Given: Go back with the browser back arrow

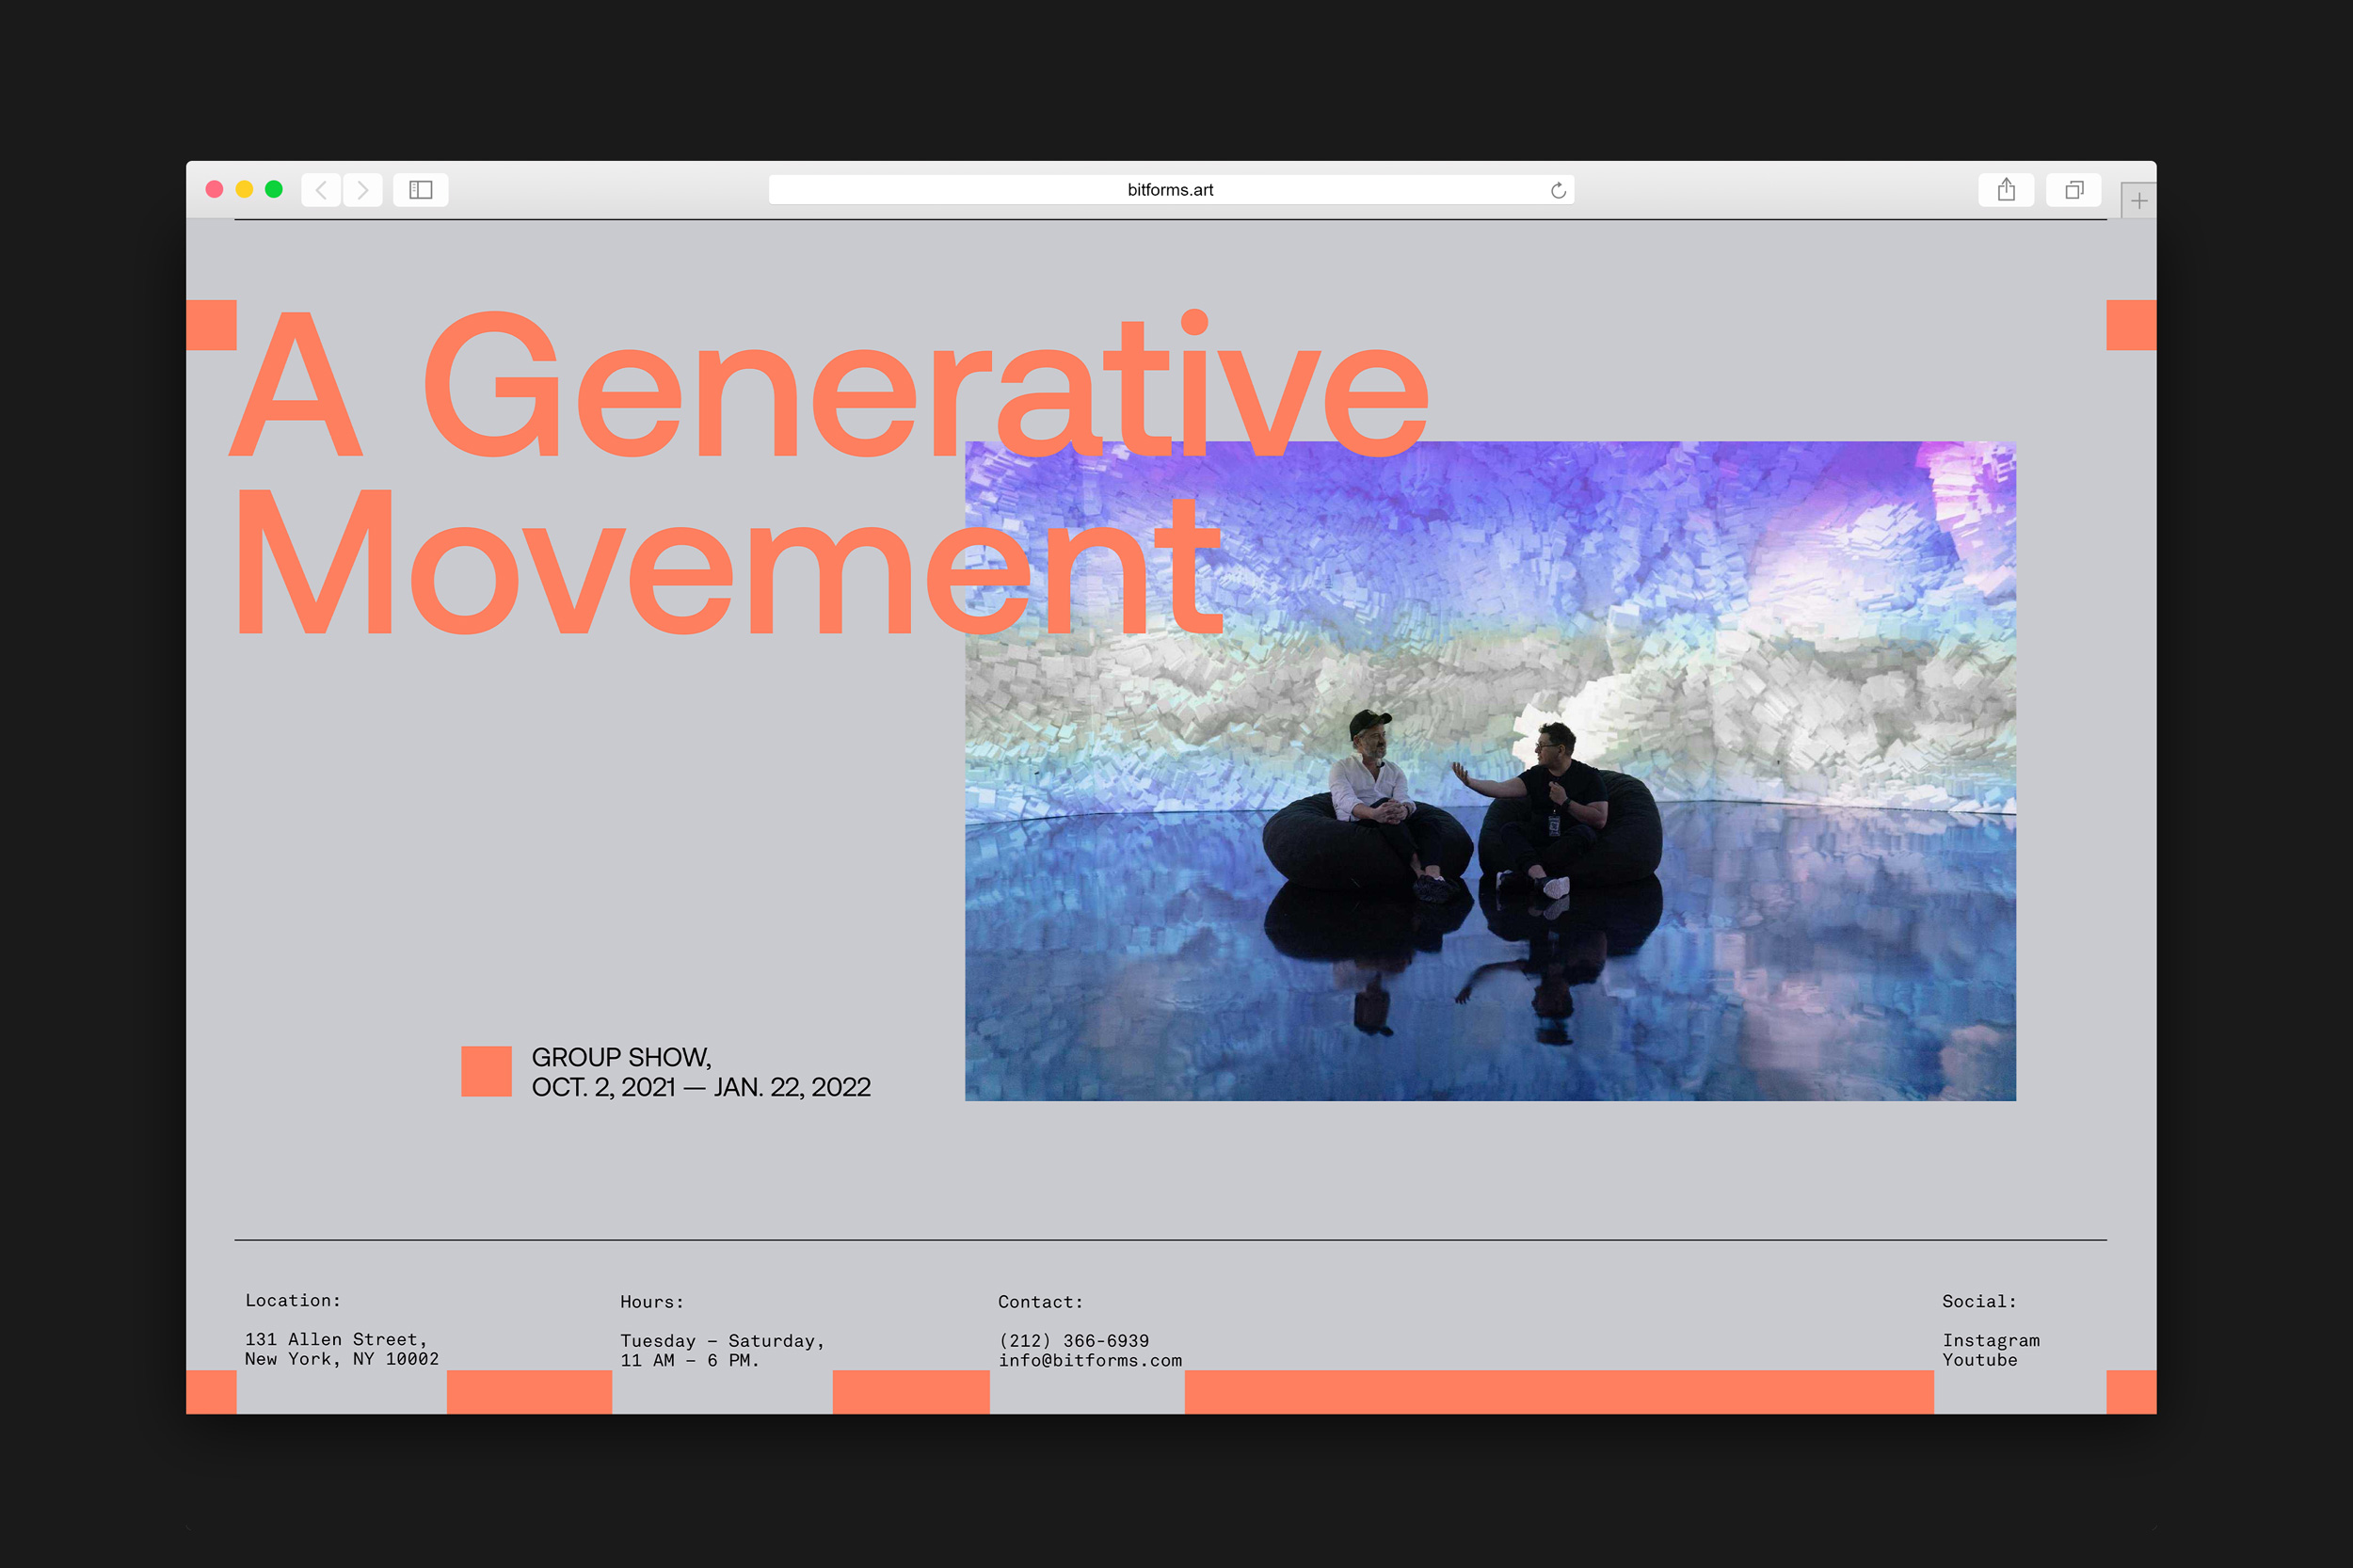Looking at the screenshot, I should [321, 190].
